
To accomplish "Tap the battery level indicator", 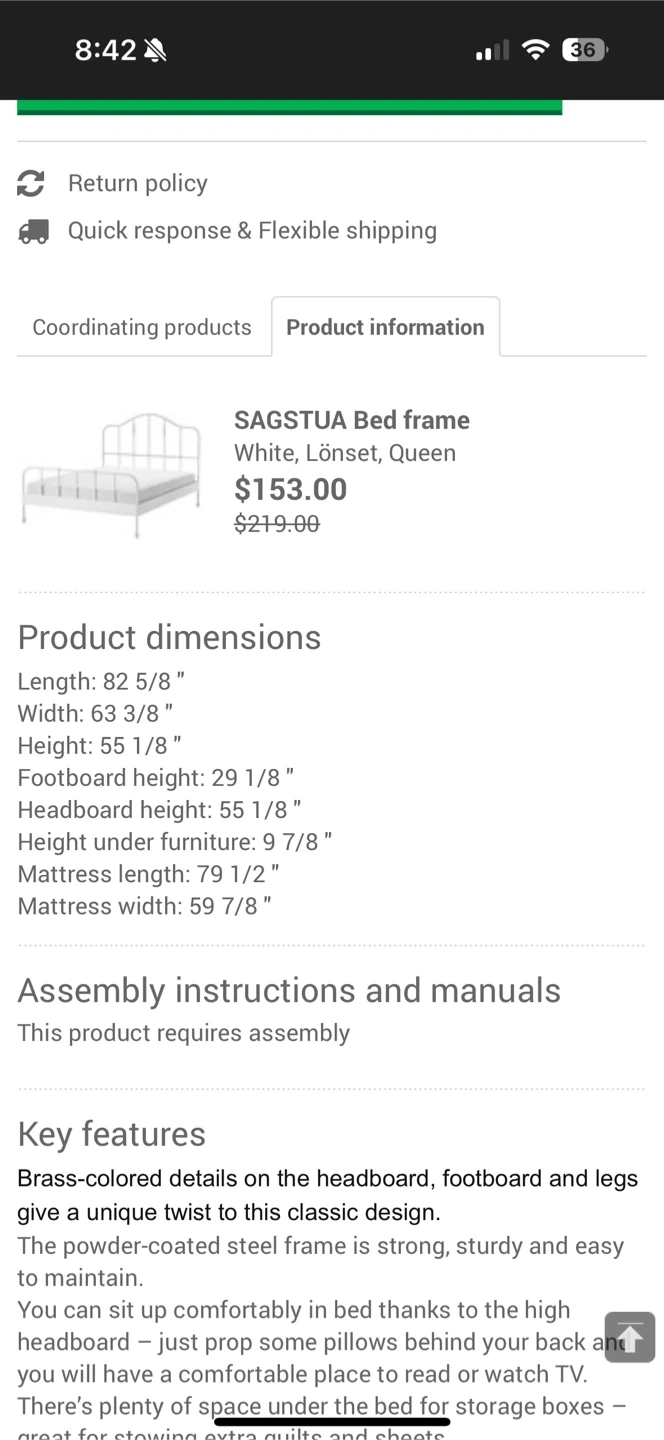I will click(x=585, y=50).
